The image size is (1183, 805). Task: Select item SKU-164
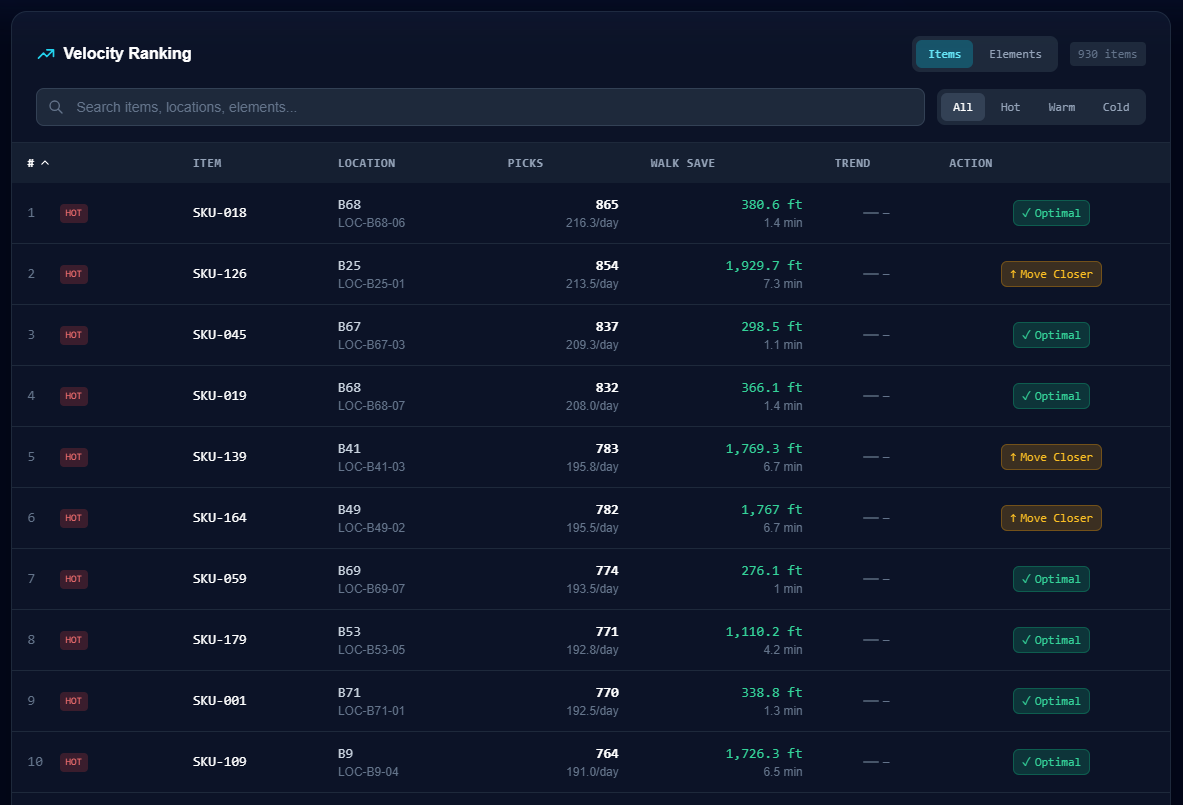click(x=220, y=518)
